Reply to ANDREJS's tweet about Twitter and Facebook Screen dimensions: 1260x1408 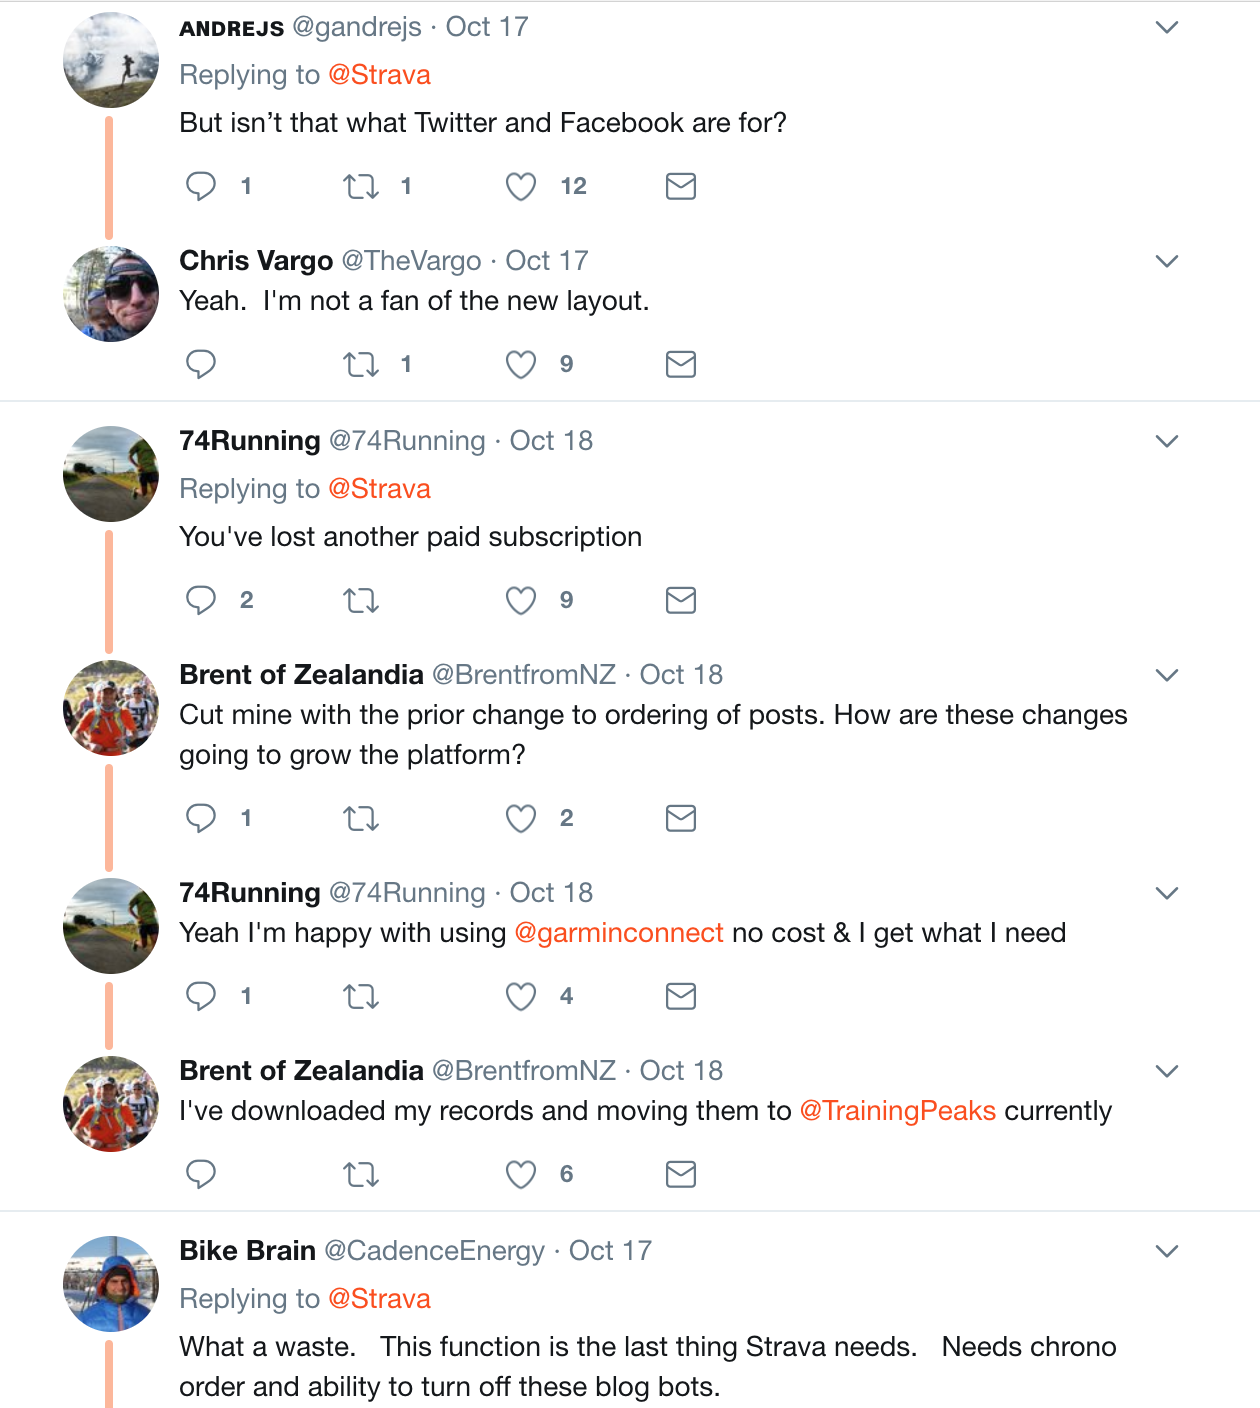pos(201,186)
